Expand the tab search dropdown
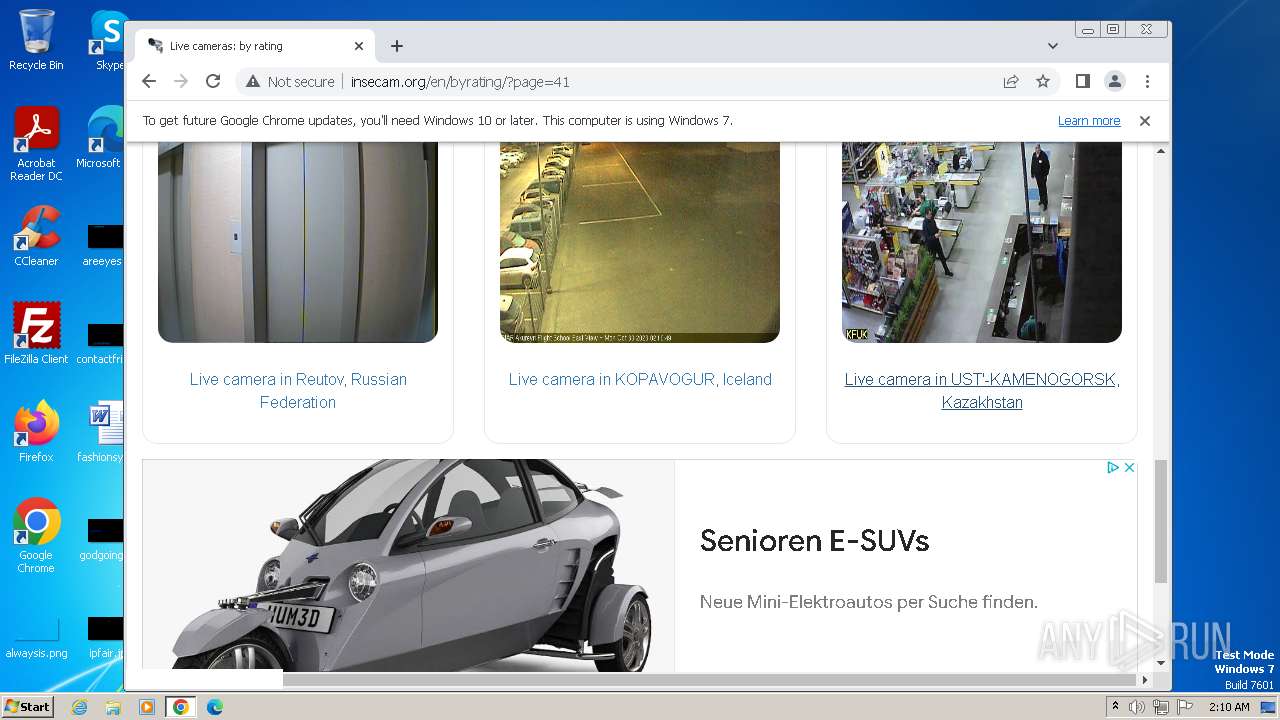Viewport: 1280px width, 720px height. click(1052, 46)
